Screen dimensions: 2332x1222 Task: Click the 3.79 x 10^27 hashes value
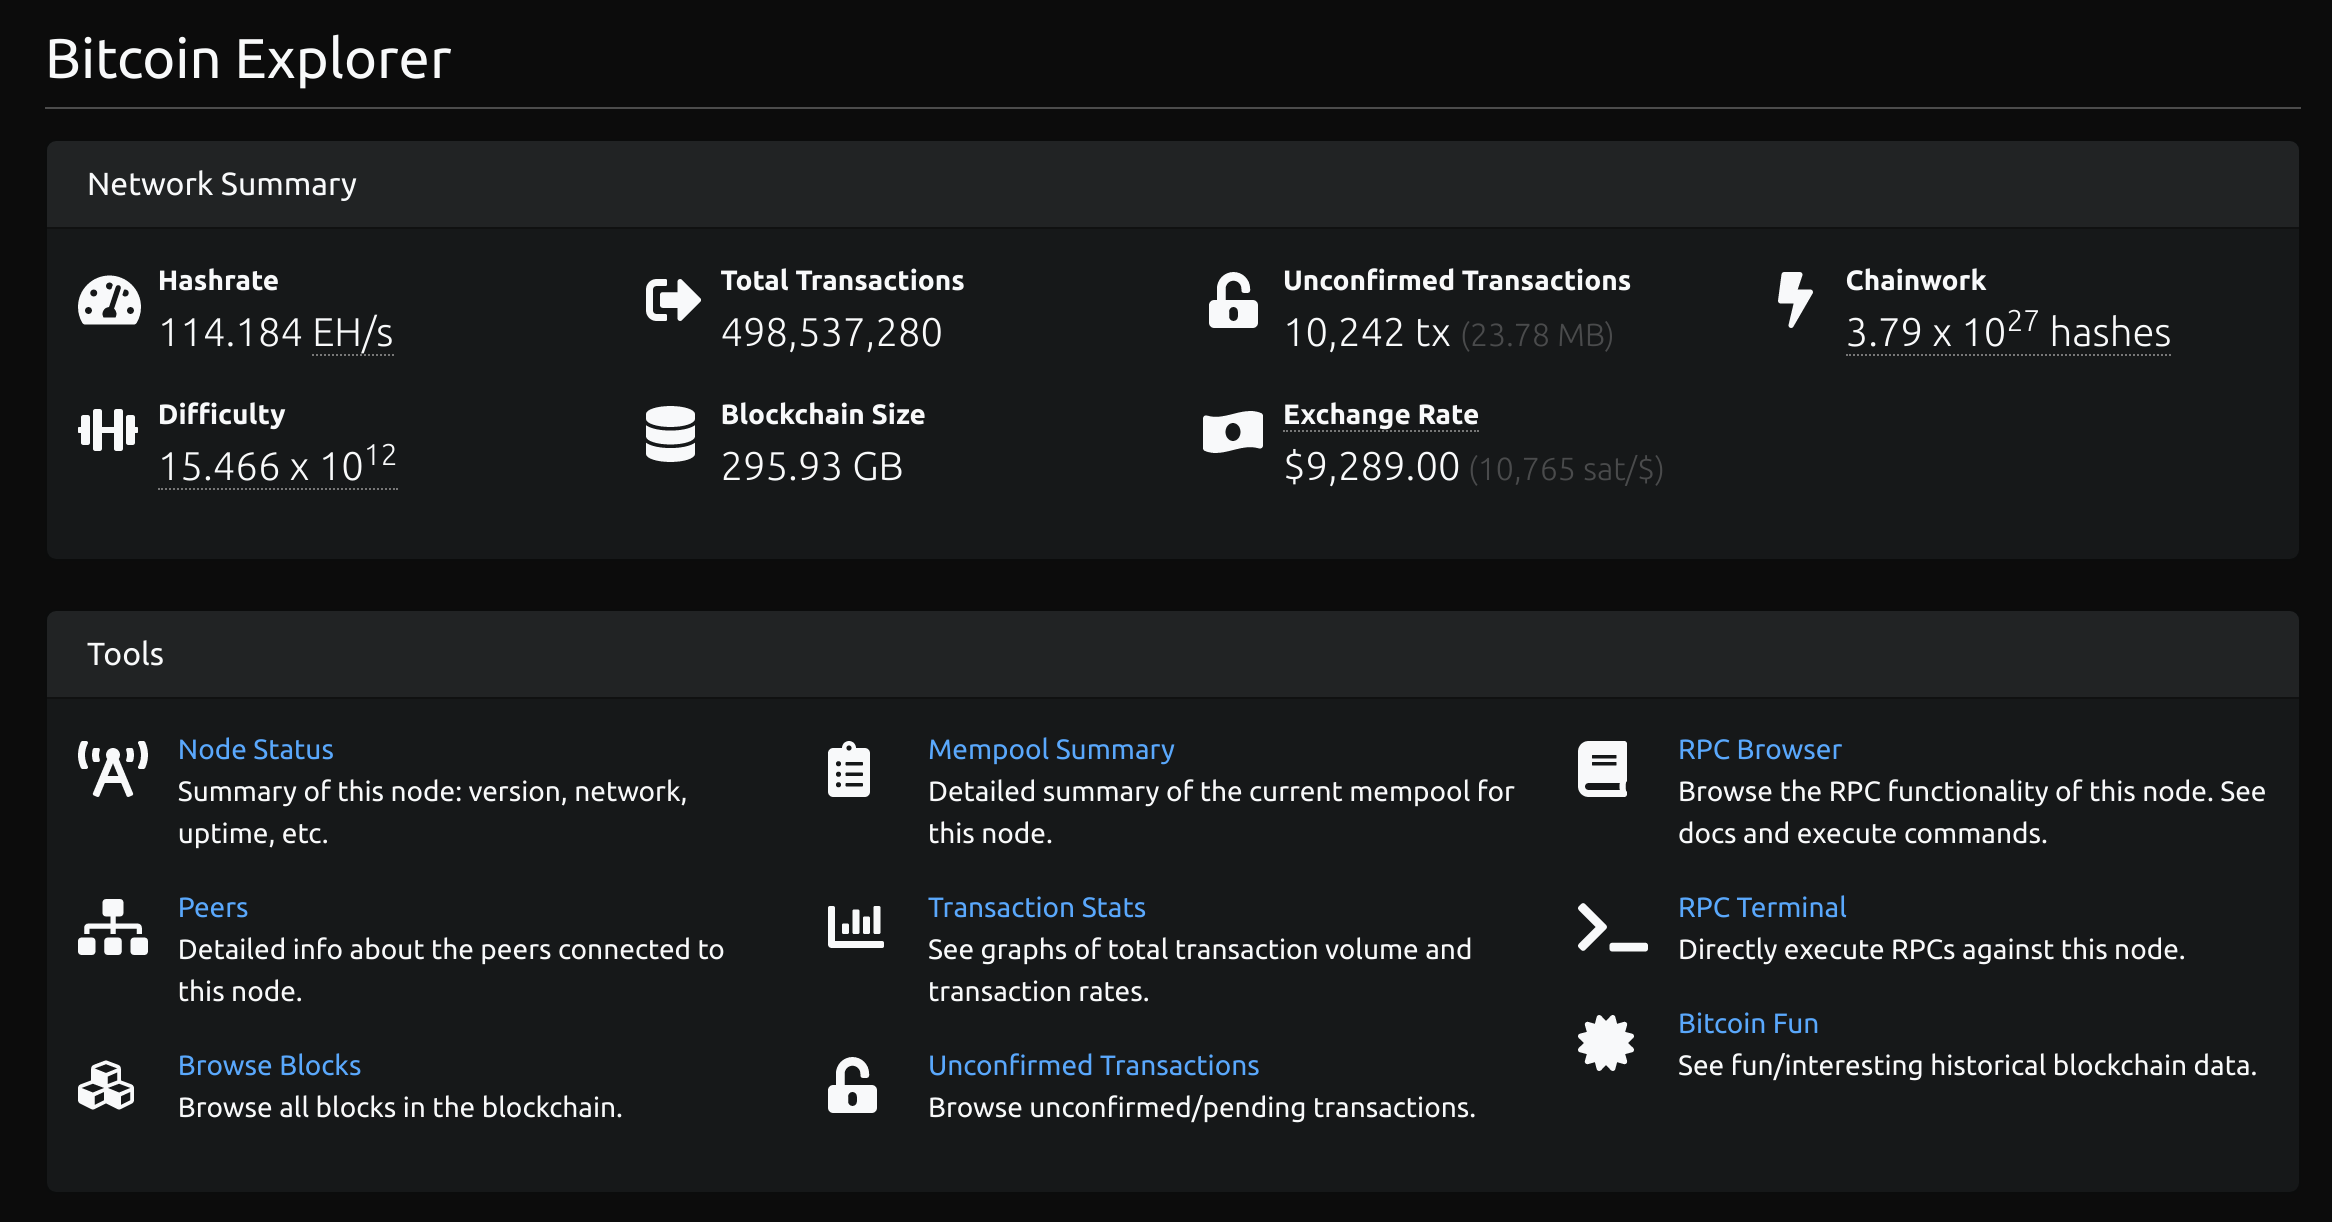[2008, 331]
